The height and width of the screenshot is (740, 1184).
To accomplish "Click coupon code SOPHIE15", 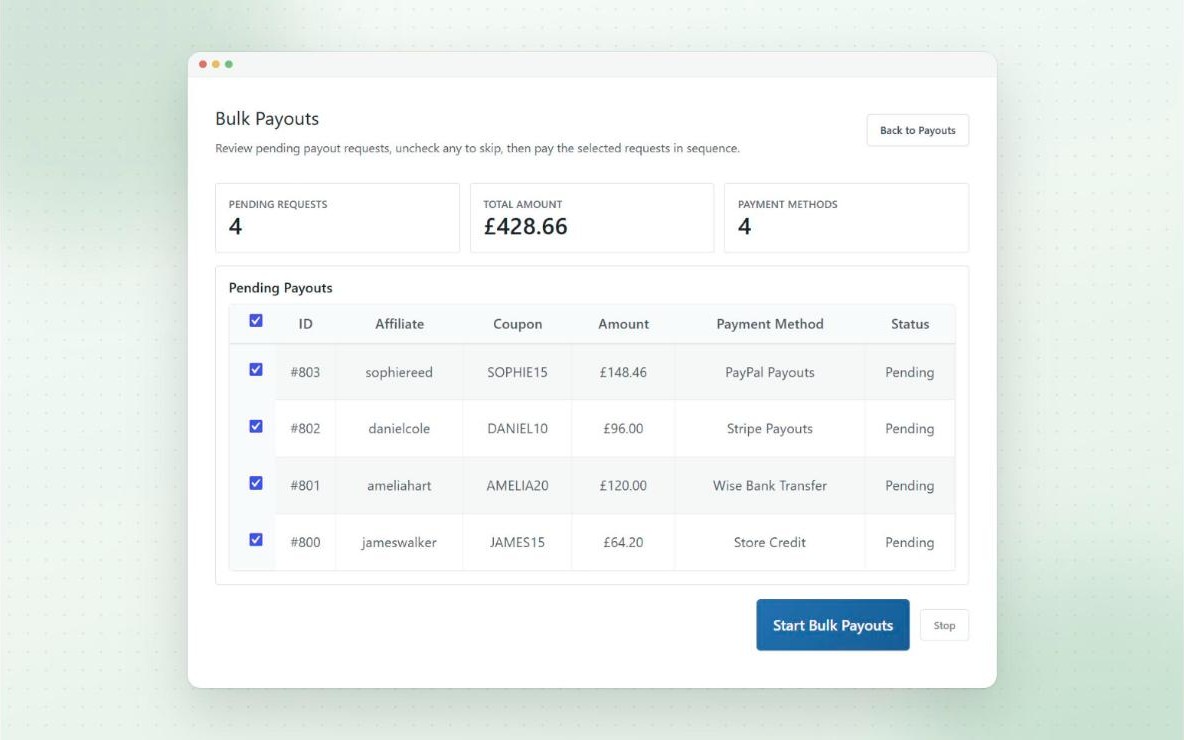I will point(517,372).
